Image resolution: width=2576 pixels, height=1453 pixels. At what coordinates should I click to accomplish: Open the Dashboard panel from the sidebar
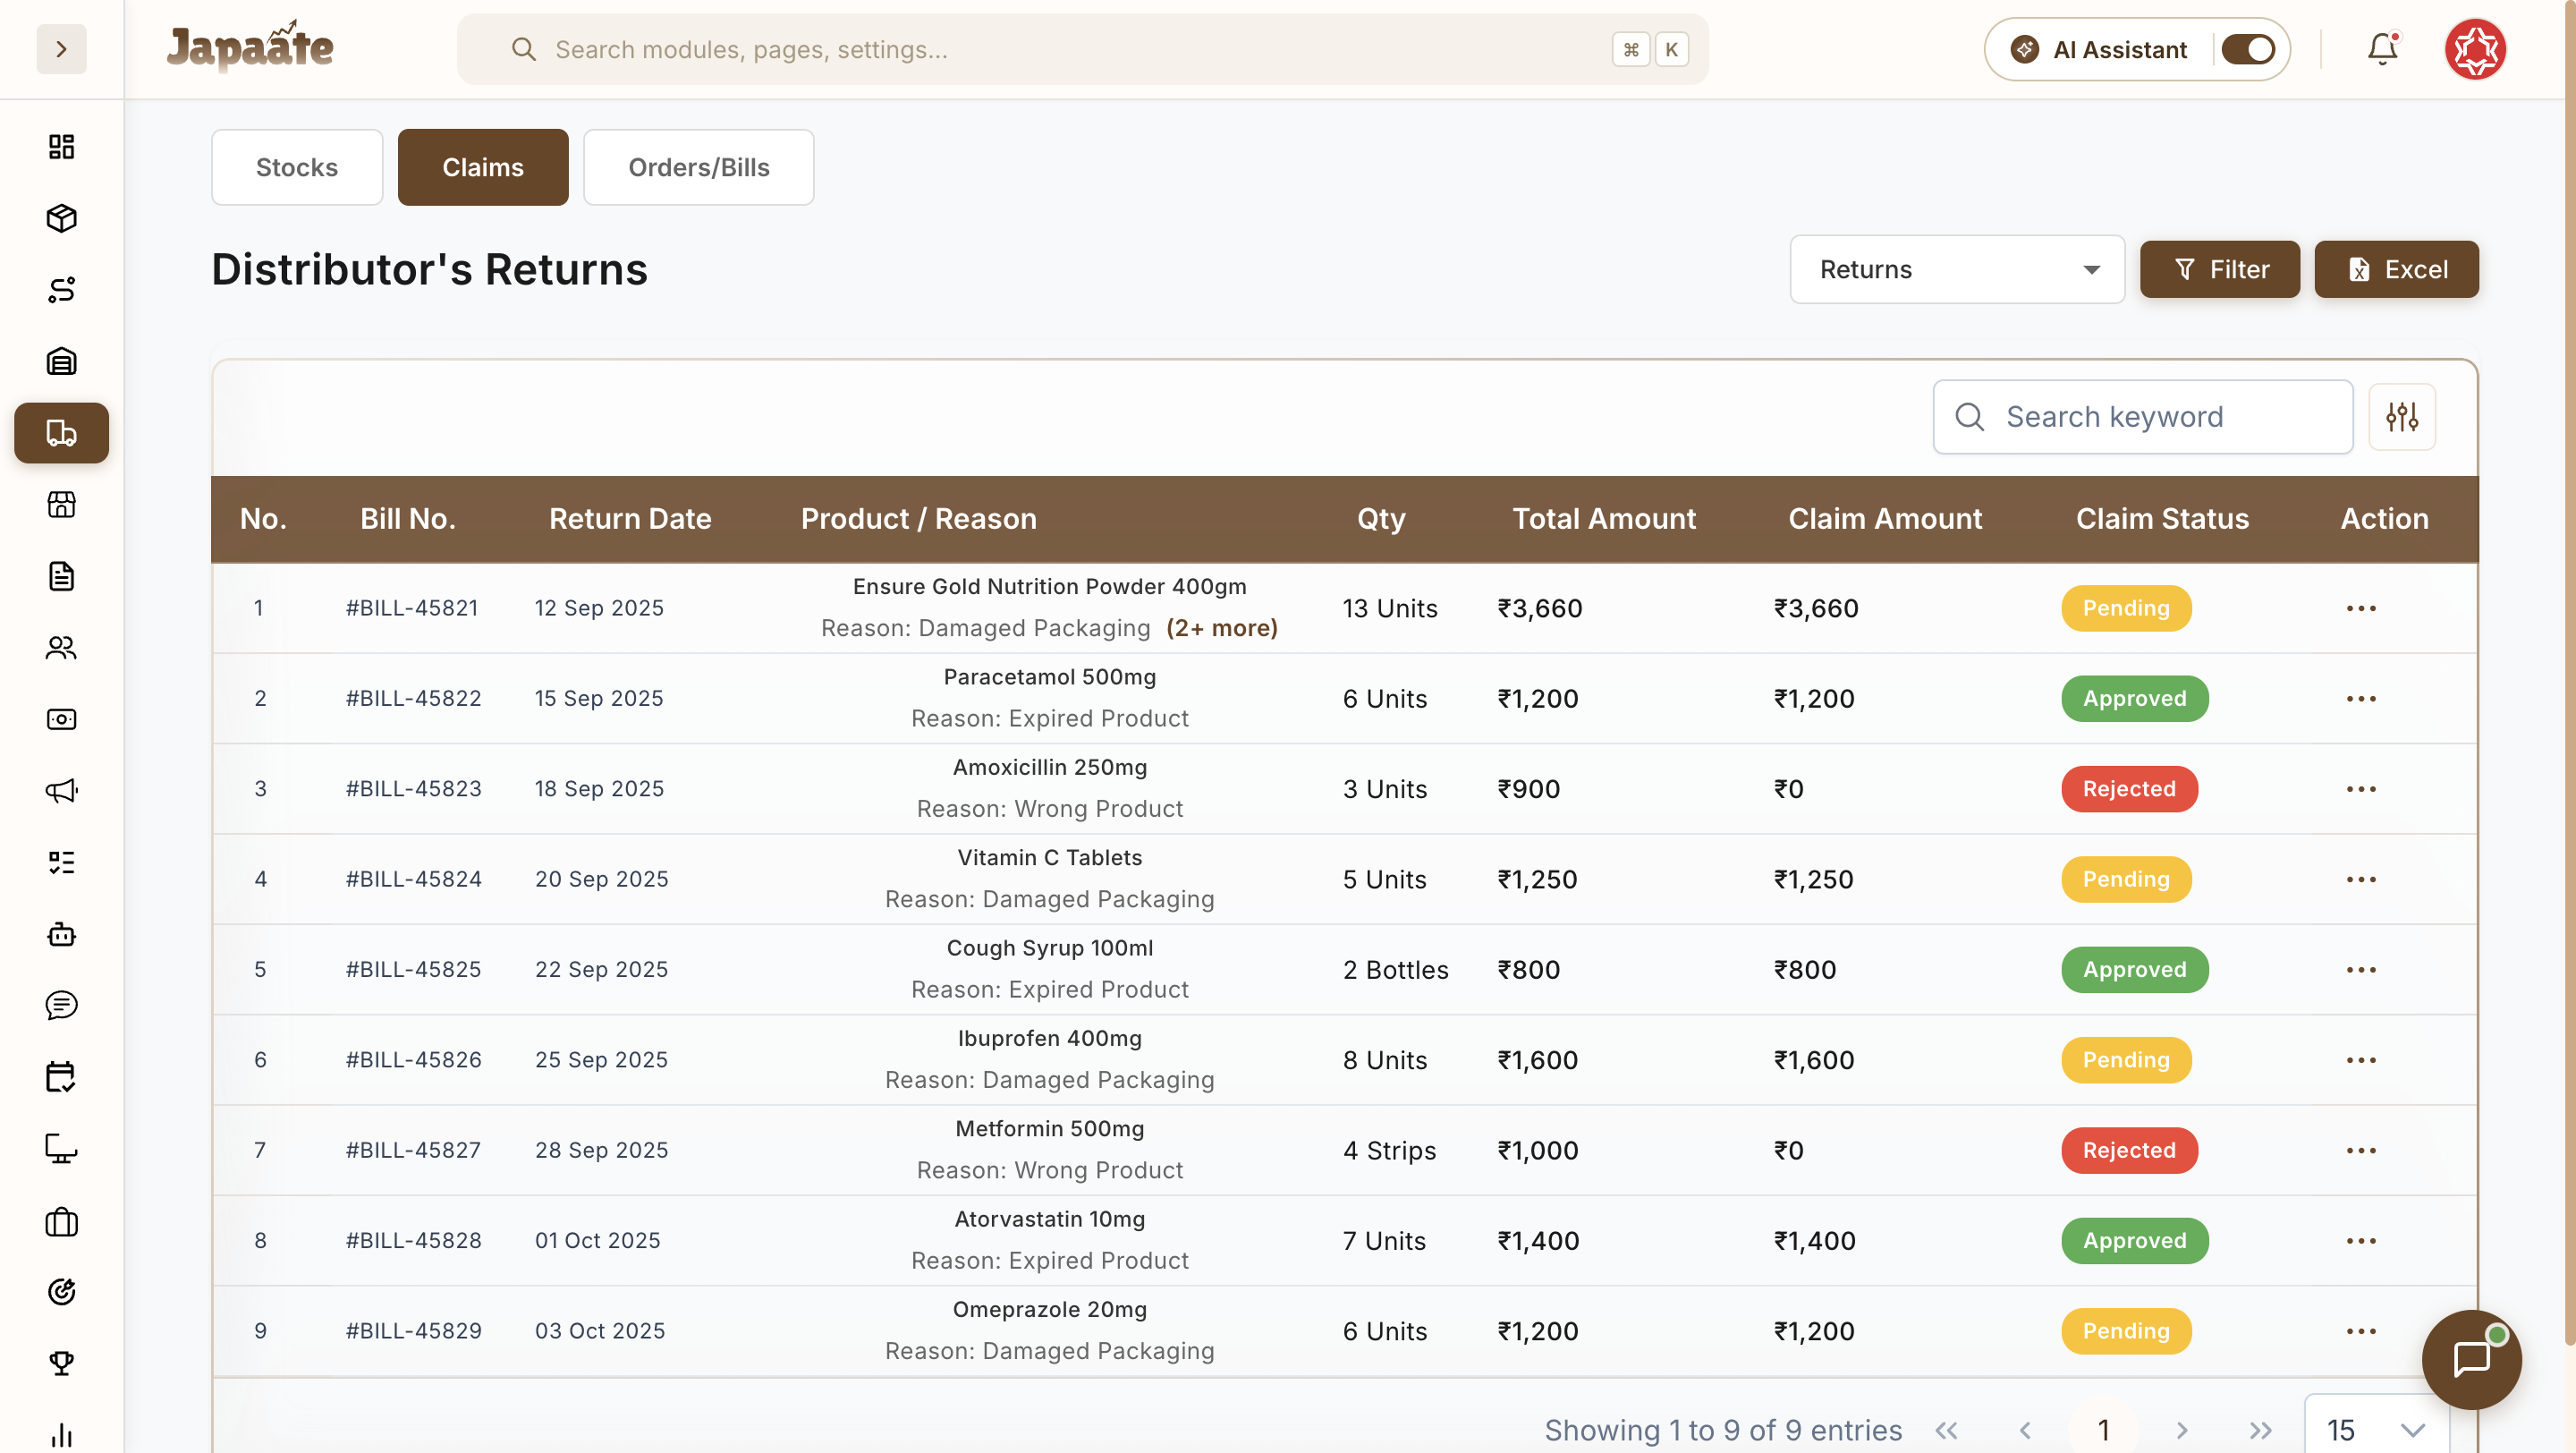pyautogui.click(x=61, y=146)
